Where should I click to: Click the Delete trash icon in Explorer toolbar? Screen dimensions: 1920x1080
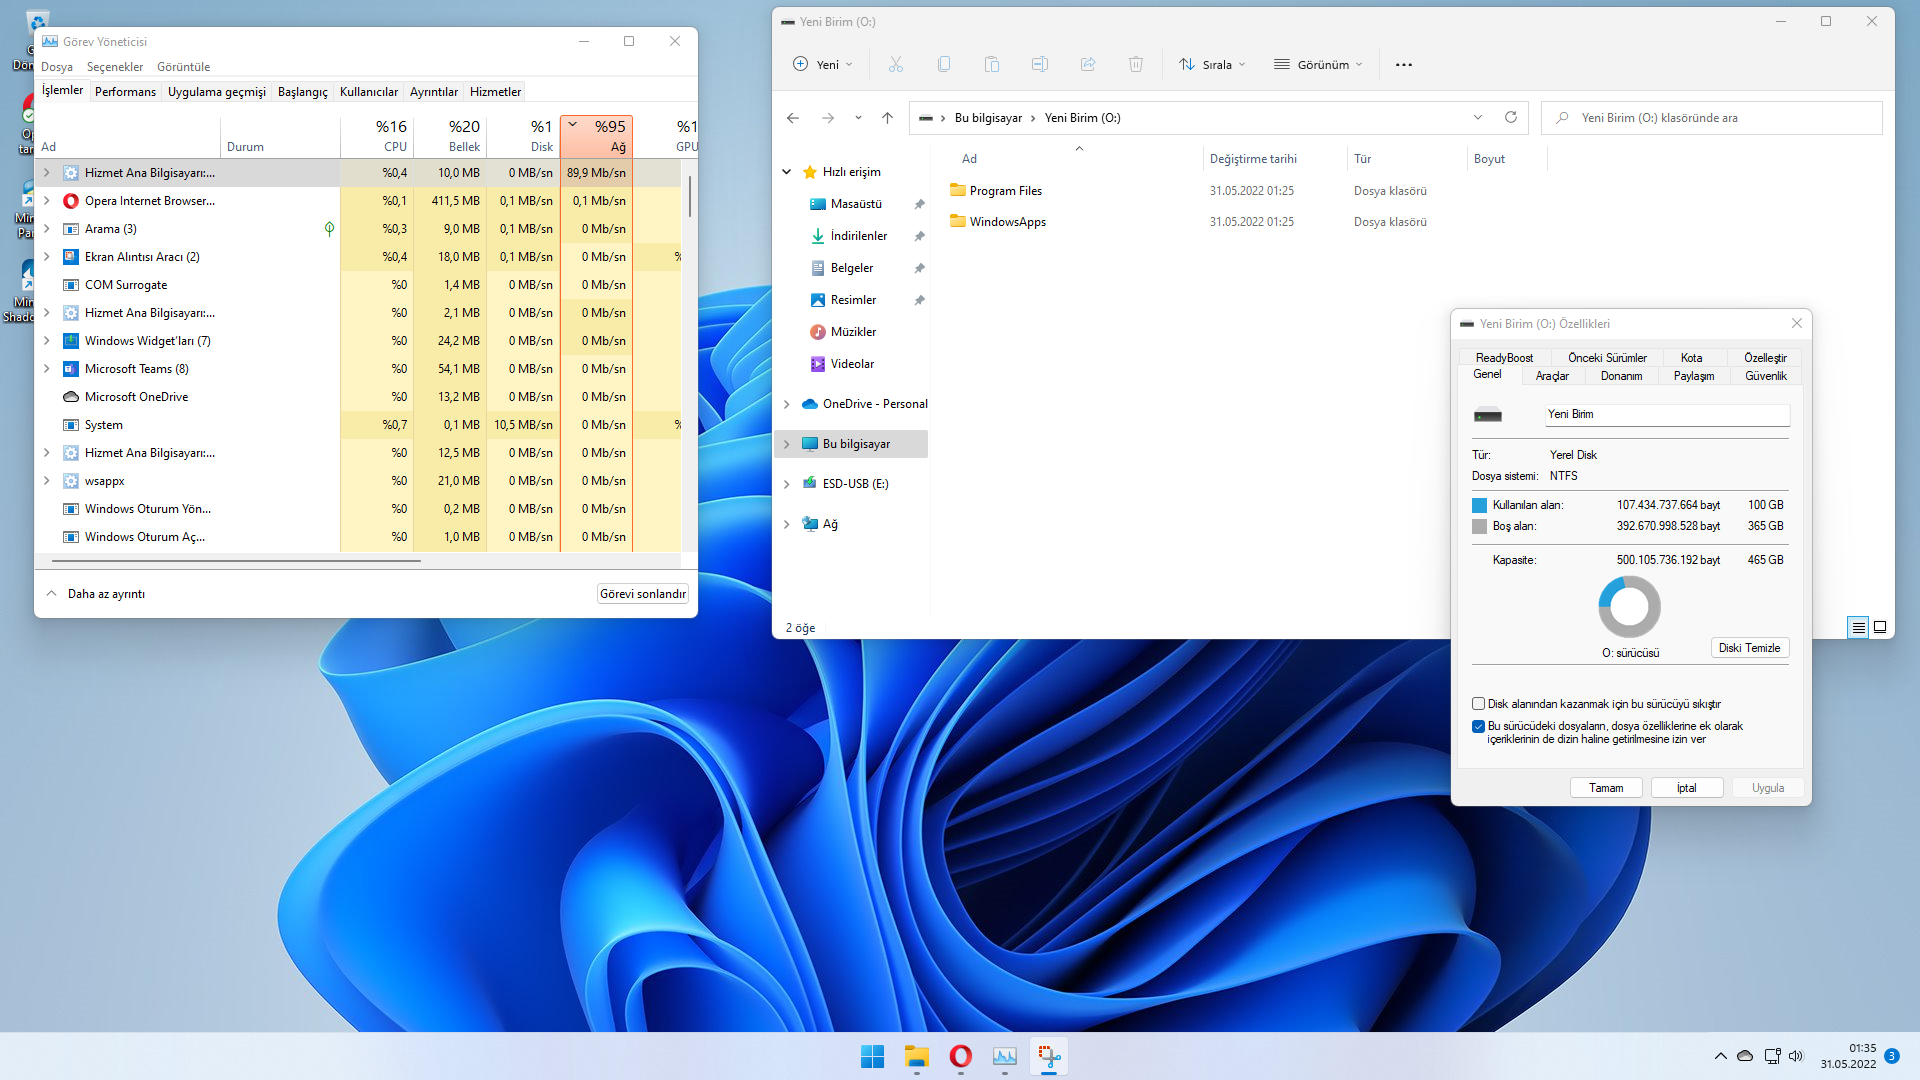click(1136, 65)
